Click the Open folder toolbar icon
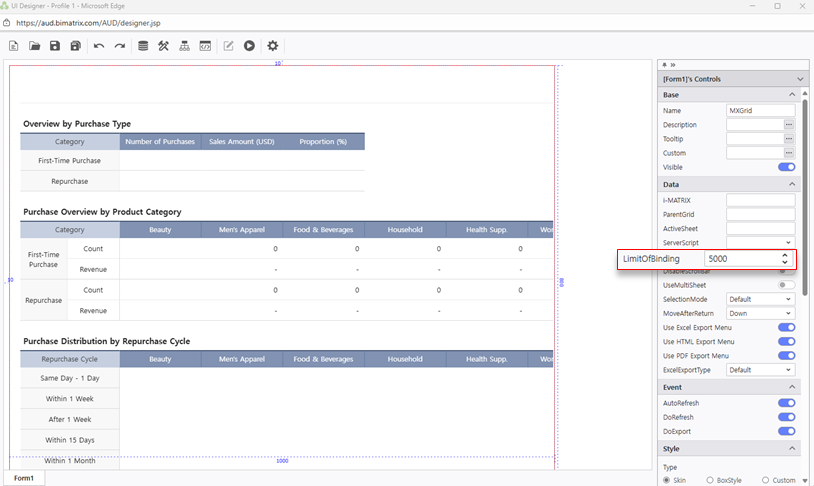Viewport: 814px width, 486px height. [x=35, y=46]
